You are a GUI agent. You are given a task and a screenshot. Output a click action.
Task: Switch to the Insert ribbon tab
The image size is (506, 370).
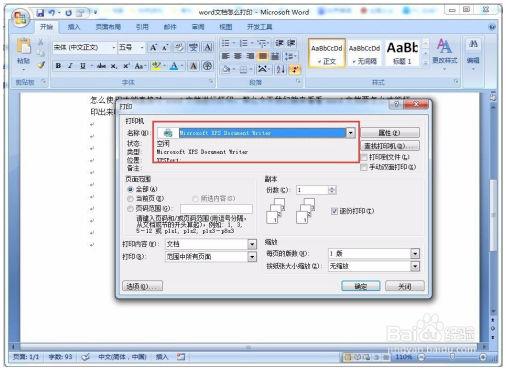pyautogui.click(x=74, y=27)
